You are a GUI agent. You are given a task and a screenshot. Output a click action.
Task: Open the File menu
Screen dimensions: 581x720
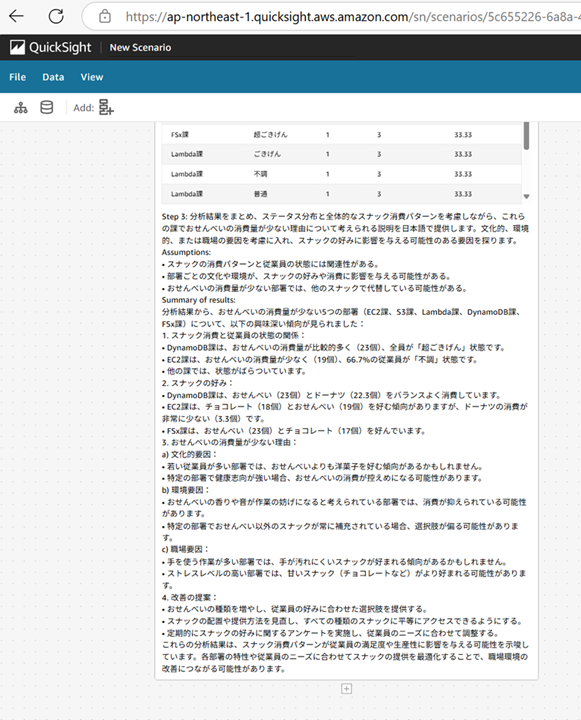(17, 77)
